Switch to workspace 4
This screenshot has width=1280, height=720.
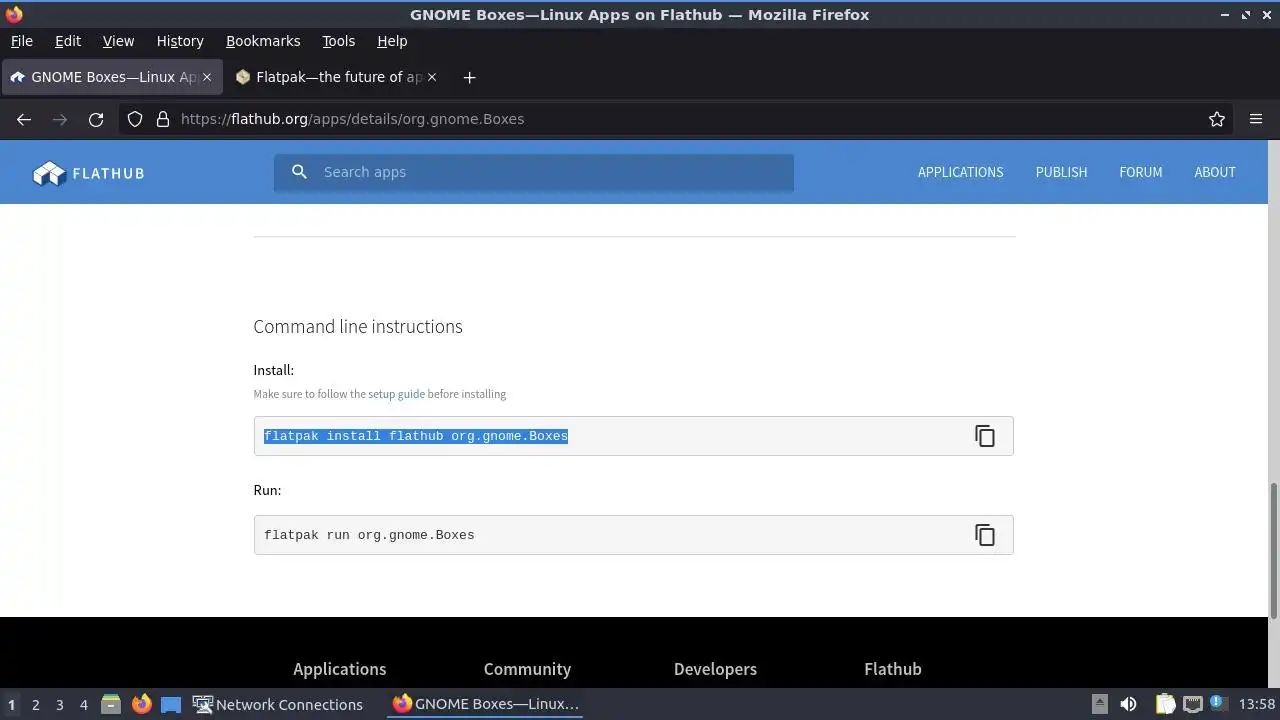point(84,704)
